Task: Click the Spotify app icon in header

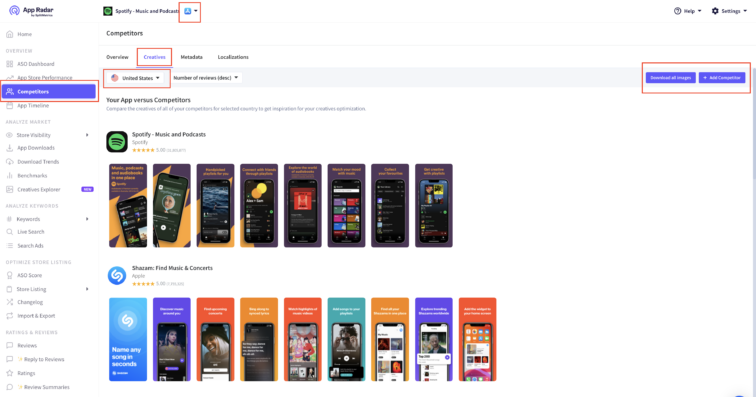Action: pyautogui.click(x=108, y=11)
